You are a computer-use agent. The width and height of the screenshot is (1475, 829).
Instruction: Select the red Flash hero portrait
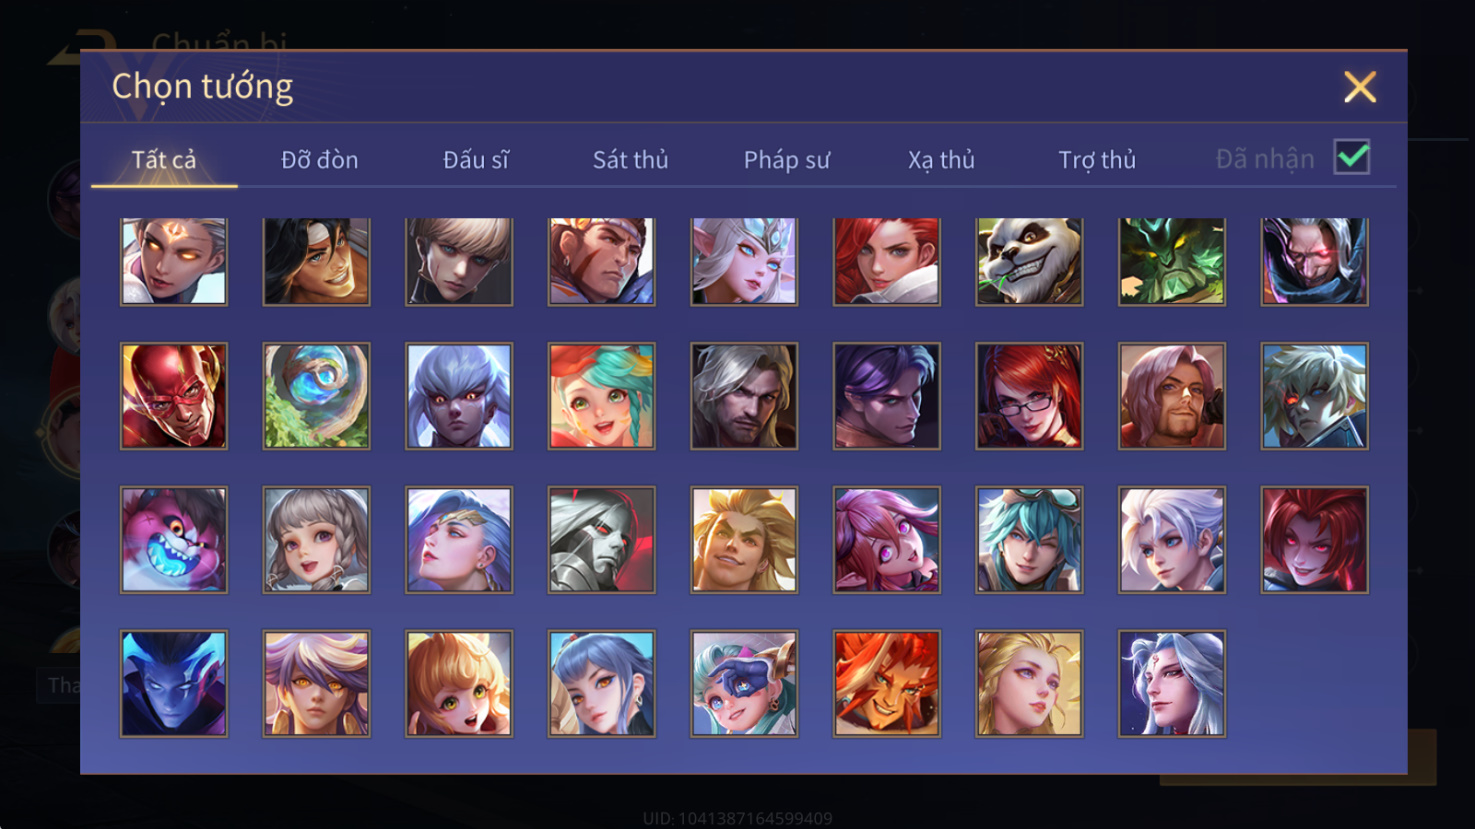(174, 396)
